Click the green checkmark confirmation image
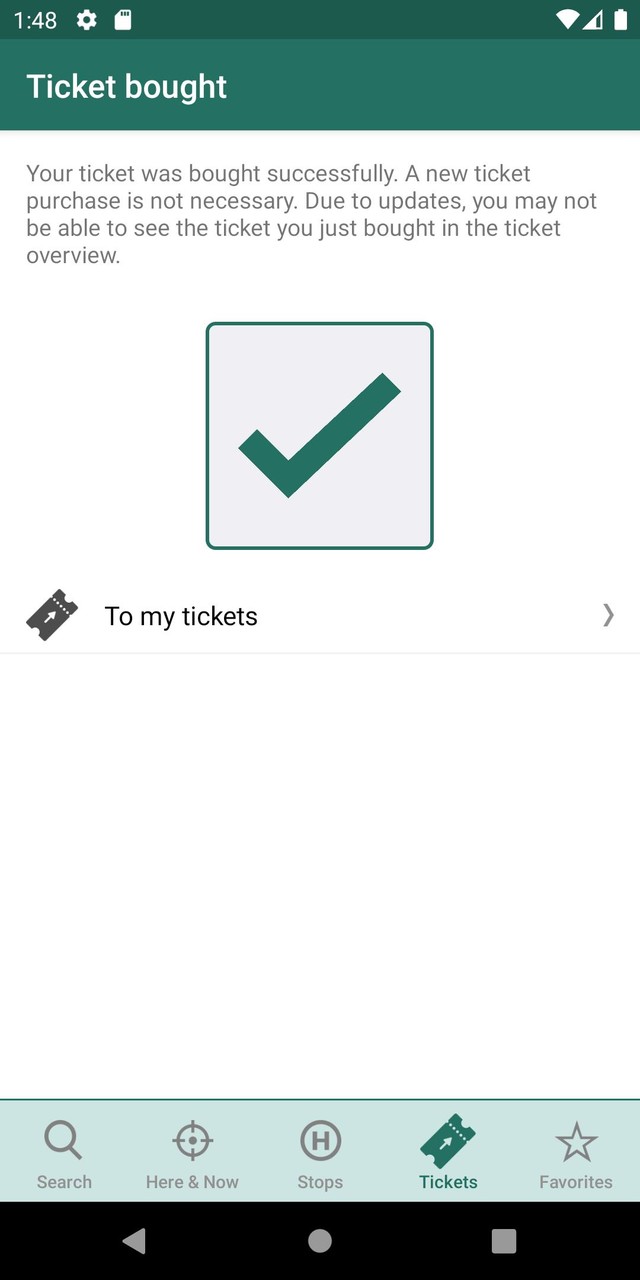This screenshot has width=640, height=1280. 319,435
